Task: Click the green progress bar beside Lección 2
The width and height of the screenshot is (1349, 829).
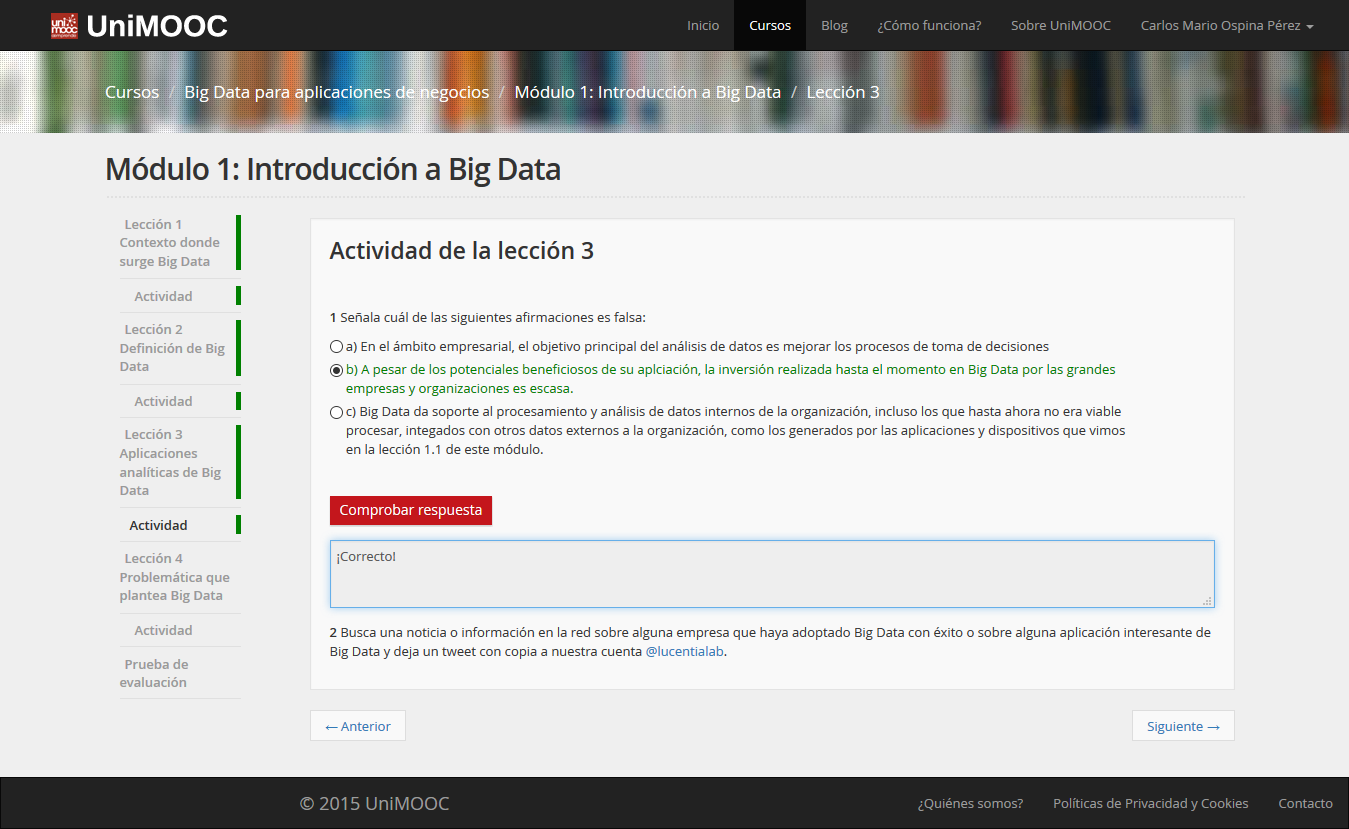Action: coord(237,347)
